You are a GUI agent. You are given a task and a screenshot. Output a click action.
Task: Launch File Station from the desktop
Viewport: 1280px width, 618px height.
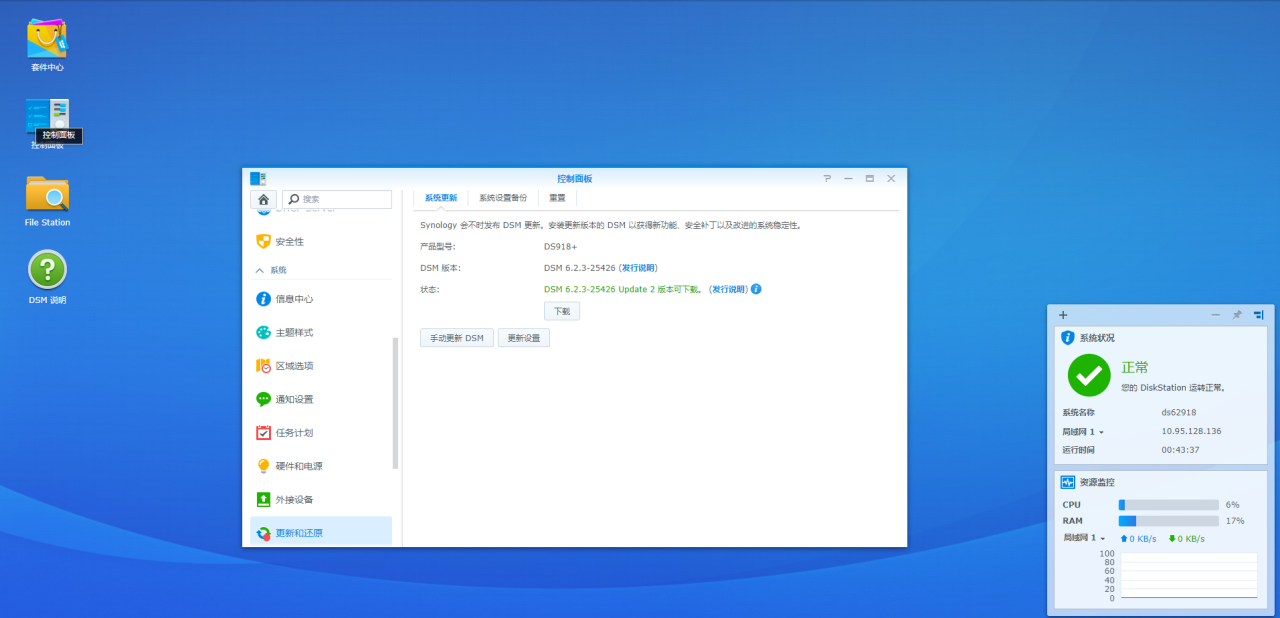pos(47,194)
